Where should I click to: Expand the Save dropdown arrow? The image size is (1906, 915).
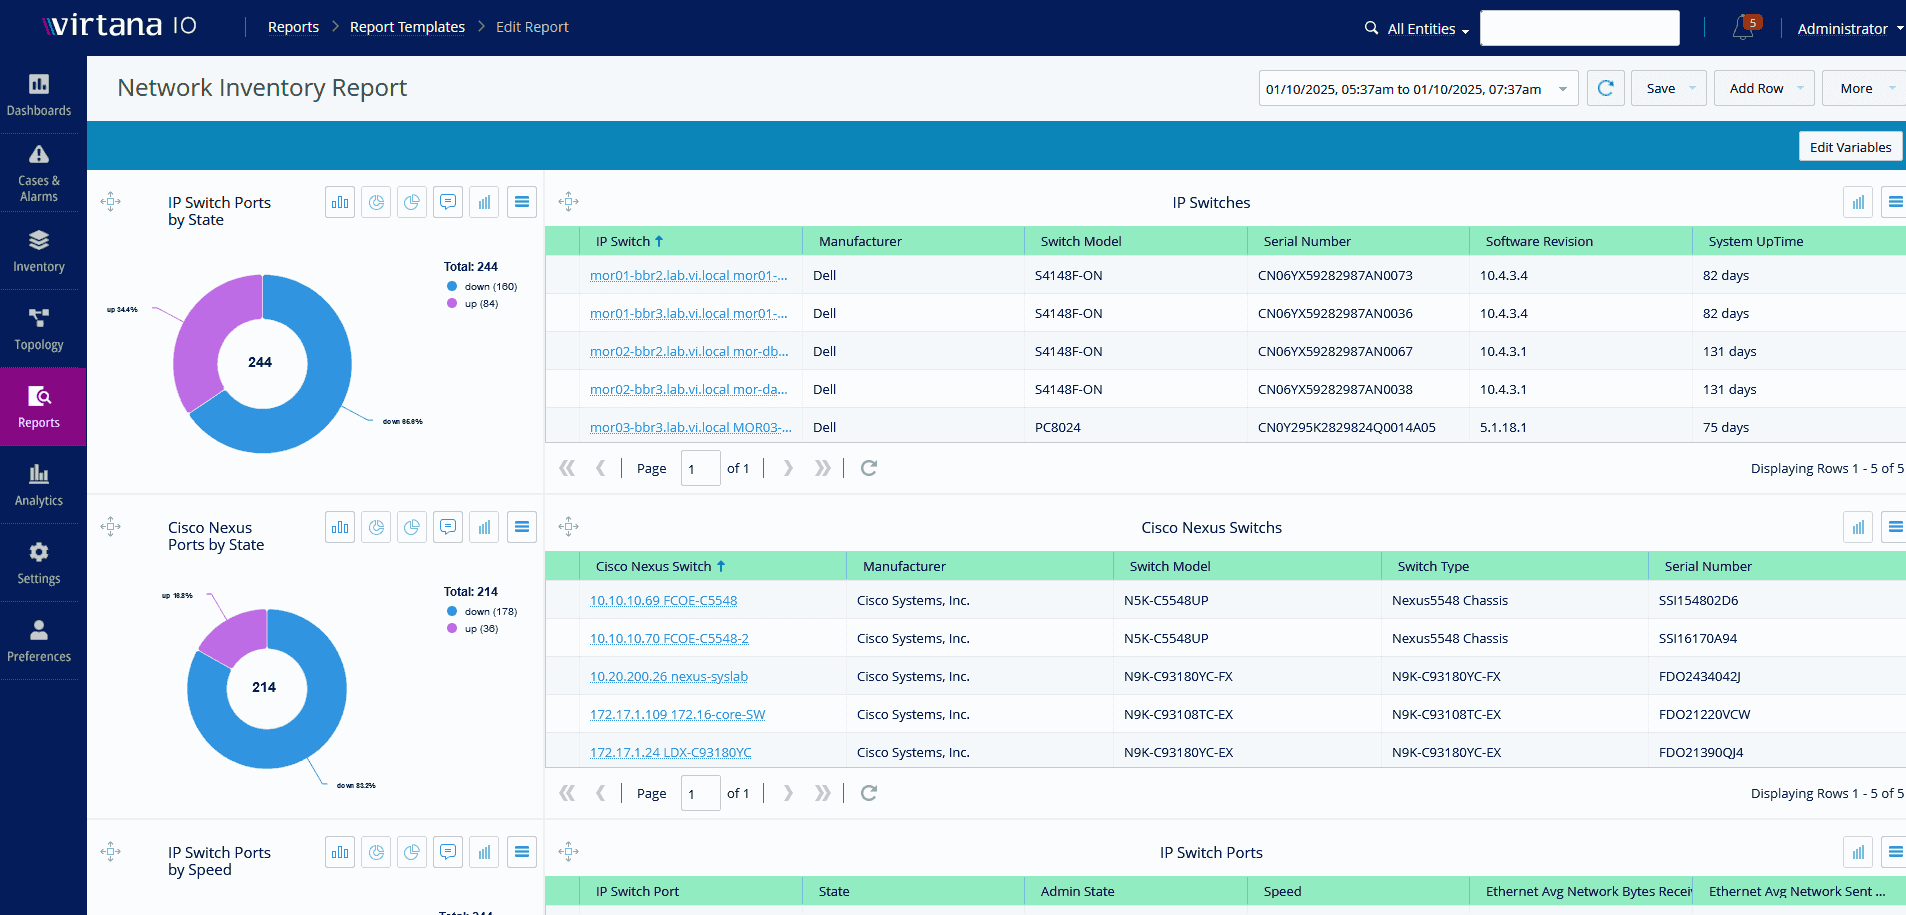tap(1692, 88)
